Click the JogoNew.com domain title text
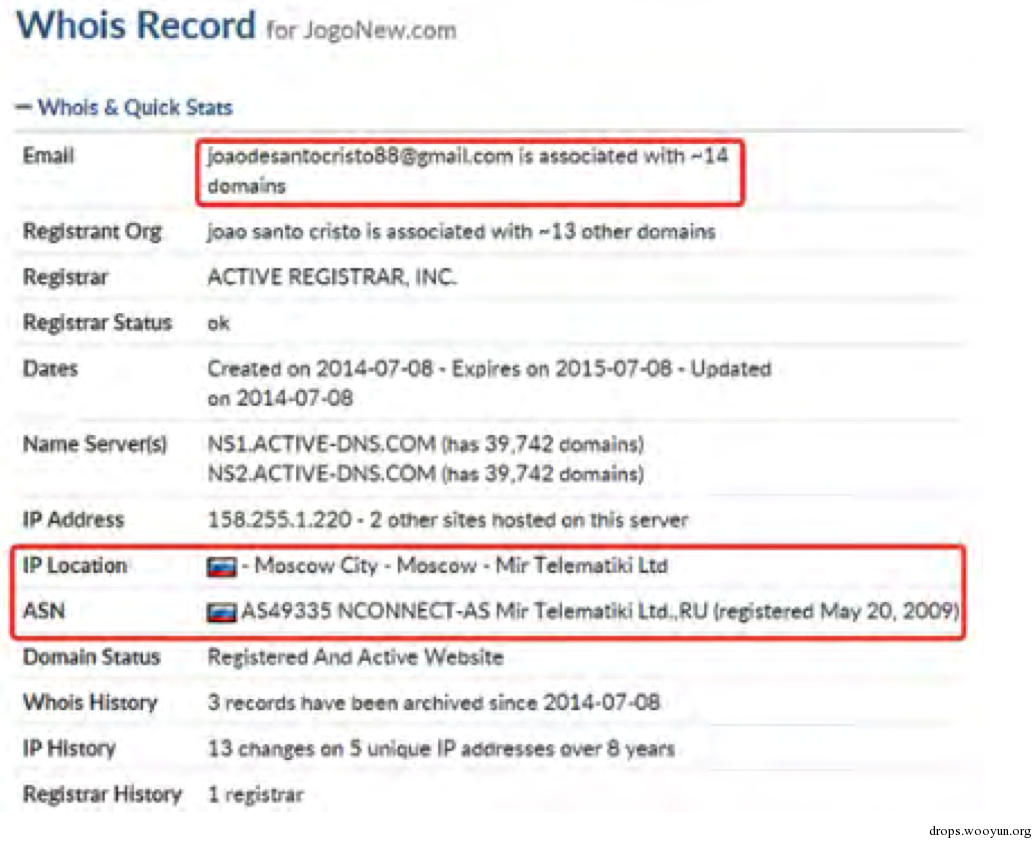 click(x=379, y=30)
